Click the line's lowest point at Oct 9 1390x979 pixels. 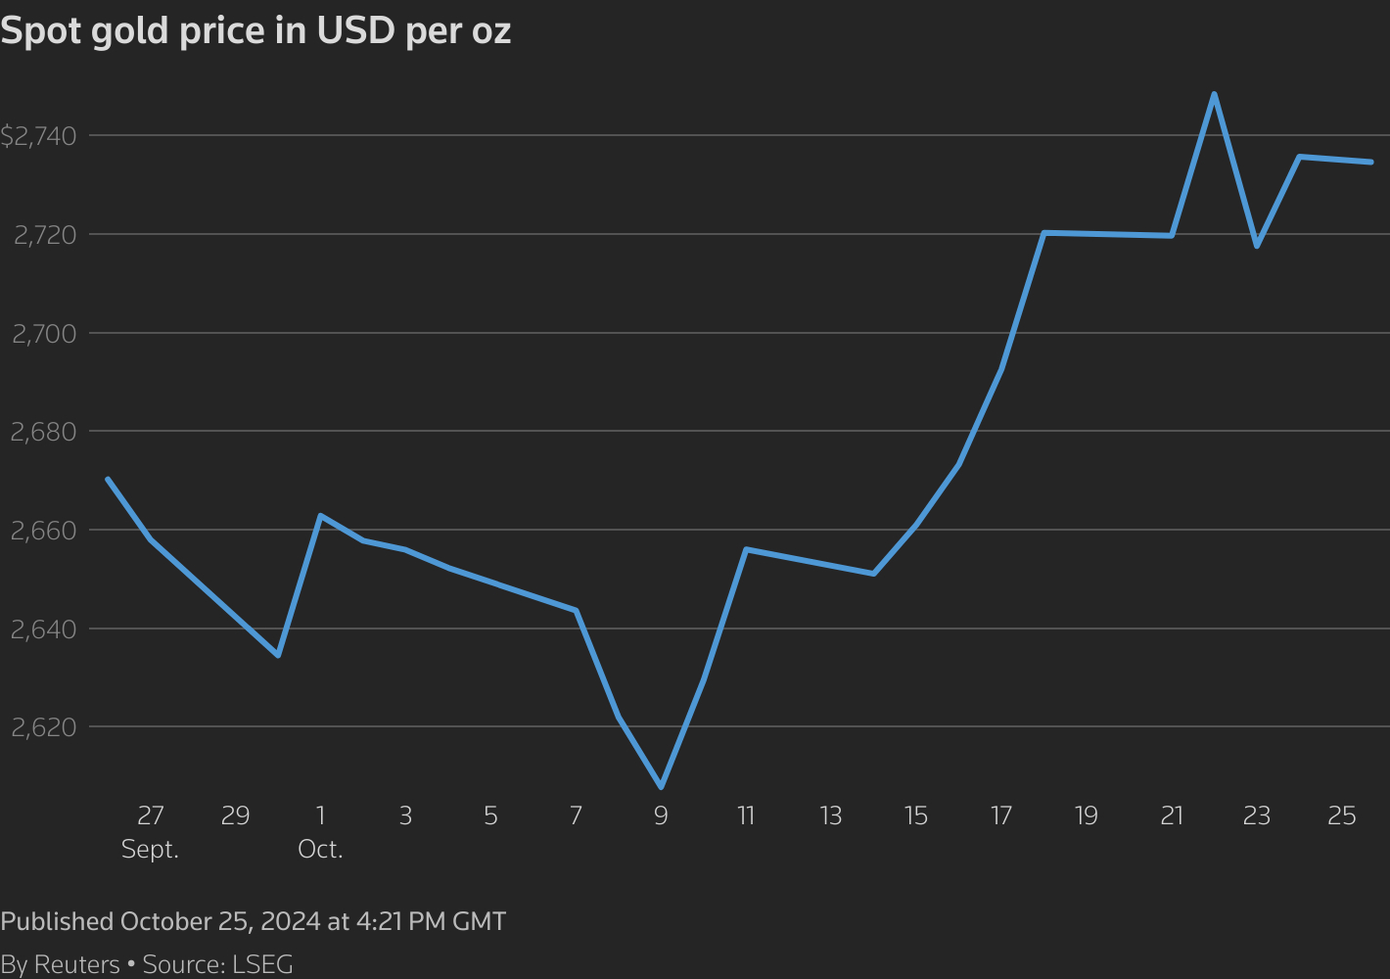pos(661,787)
